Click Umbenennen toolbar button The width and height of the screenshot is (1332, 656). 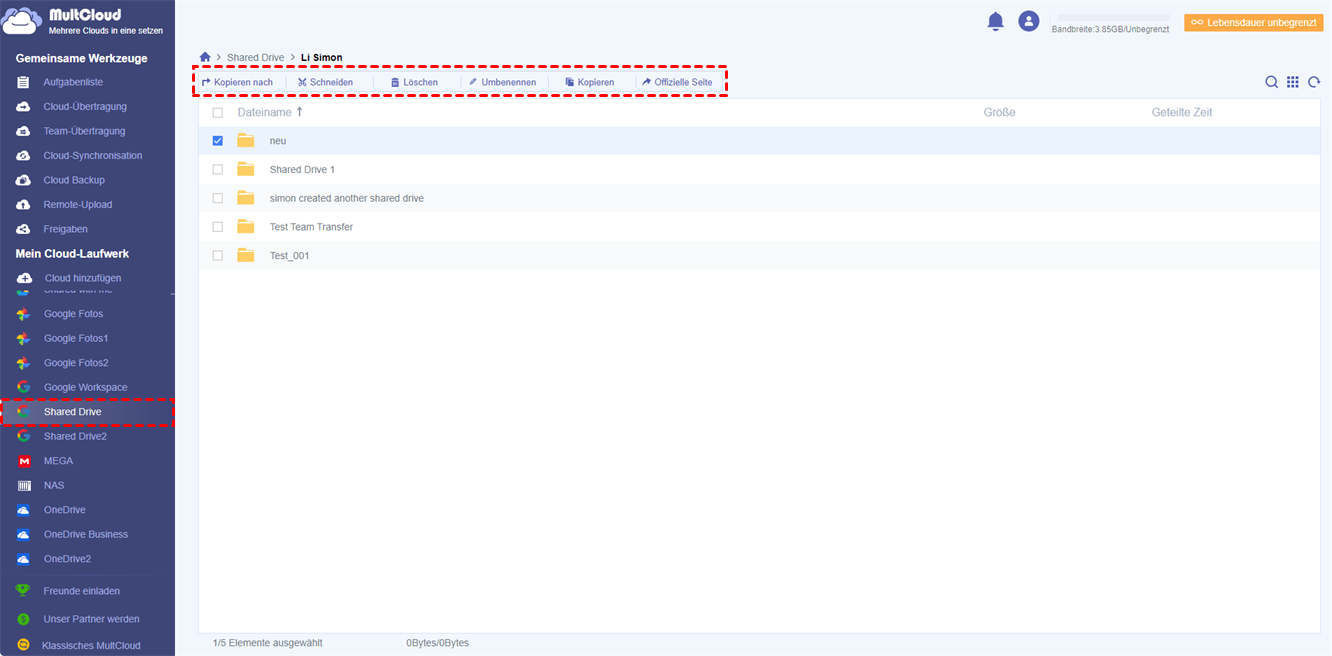[502, 82]
